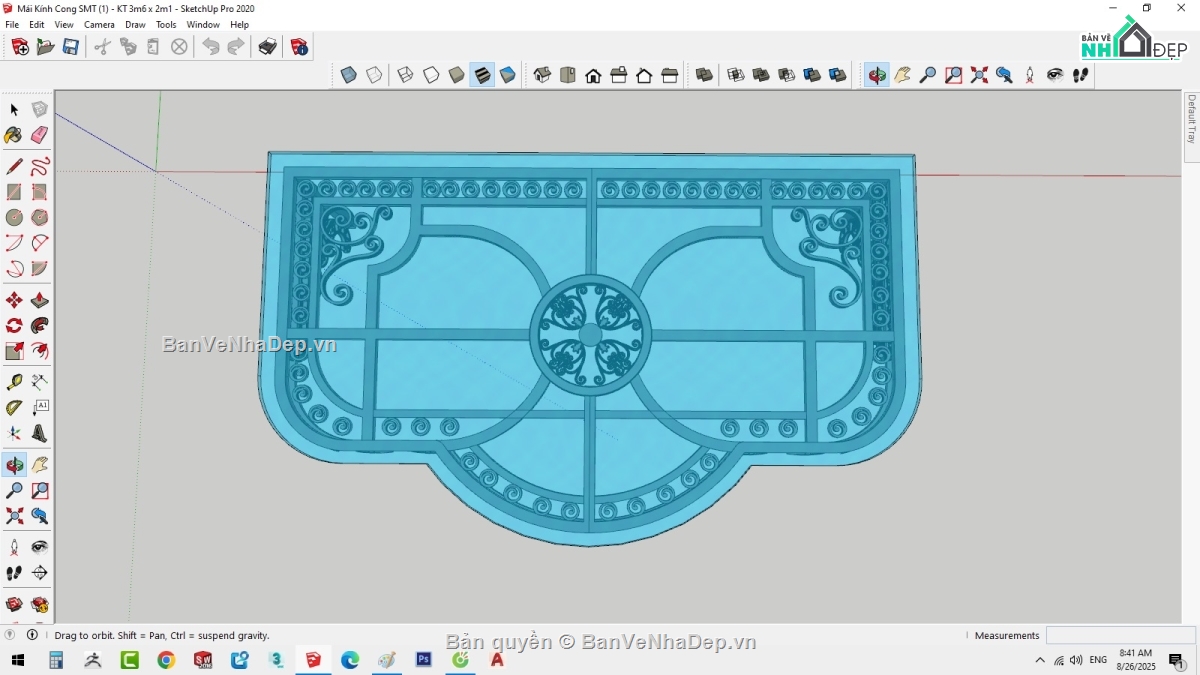Open the Draw menu

(135, 24)
